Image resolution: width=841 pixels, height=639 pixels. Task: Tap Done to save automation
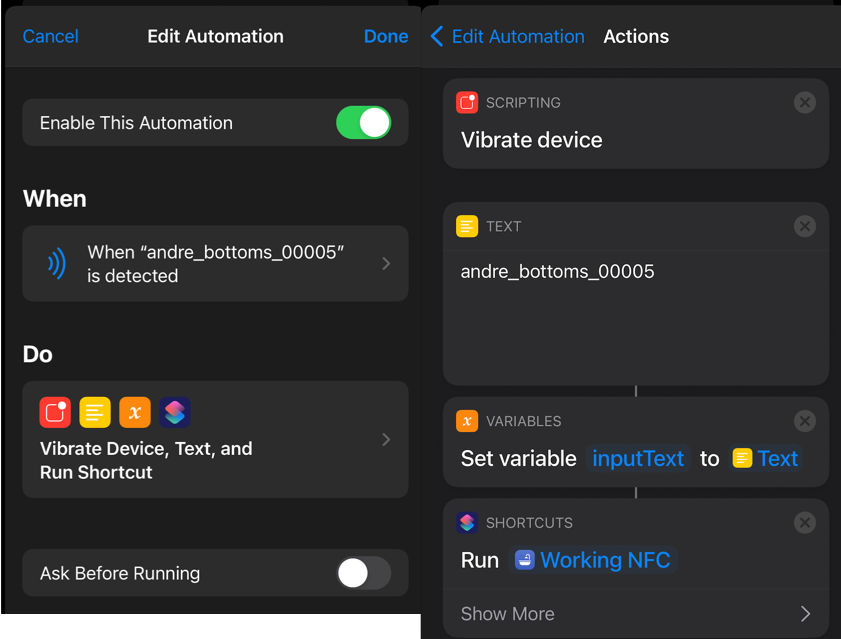coord(385,37)
